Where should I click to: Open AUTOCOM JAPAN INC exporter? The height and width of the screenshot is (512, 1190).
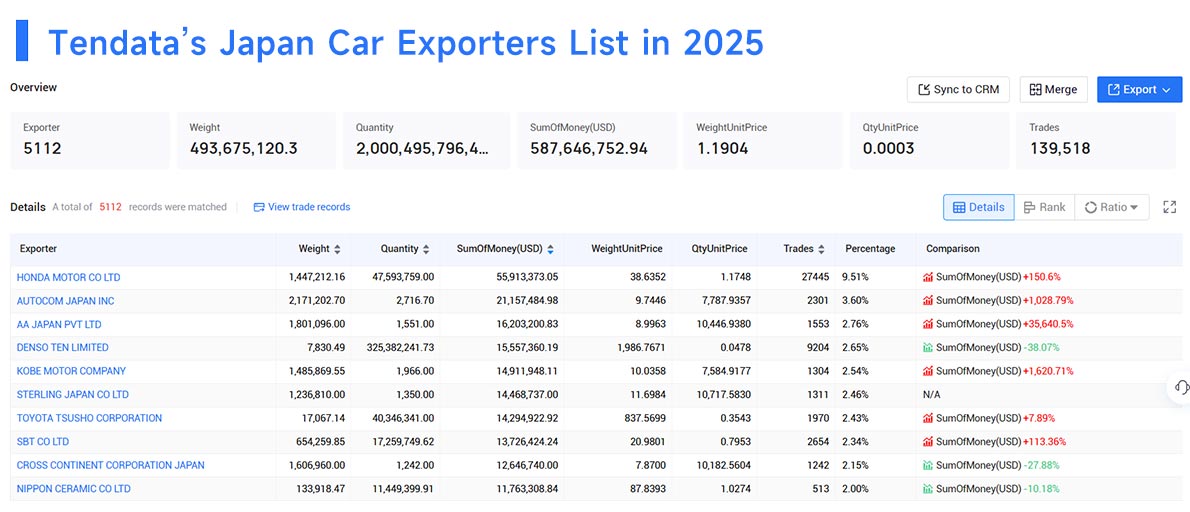[65, 300]
